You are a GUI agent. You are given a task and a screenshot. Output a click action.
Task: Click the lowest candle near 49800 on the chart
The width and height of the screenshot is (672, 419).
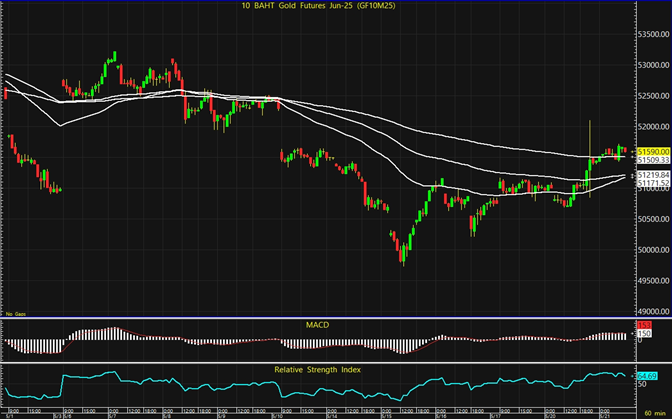coord(403,259)
